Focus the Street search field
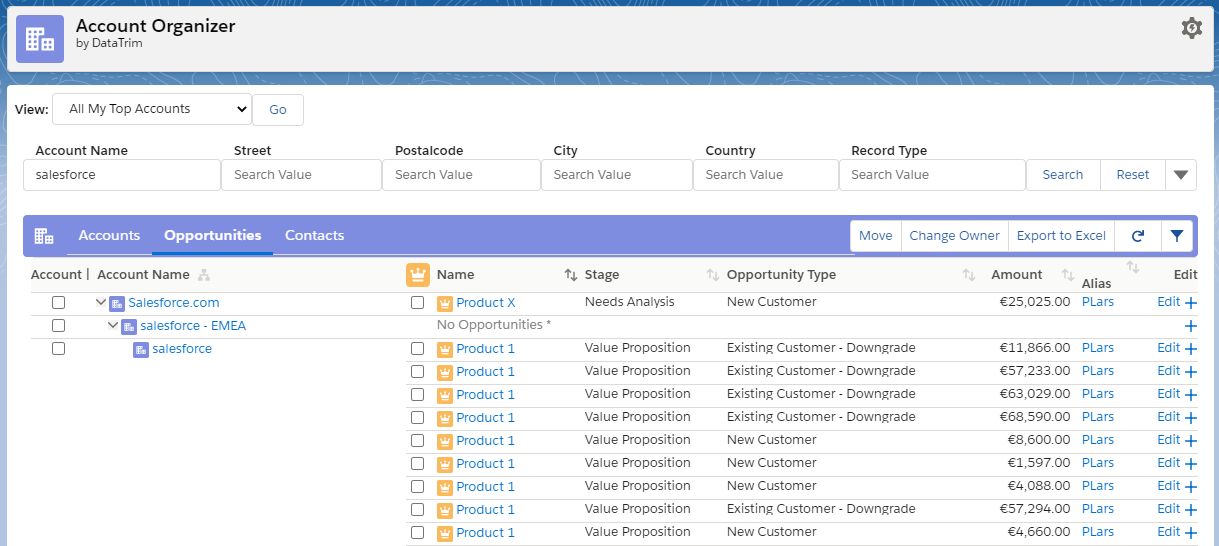This screenshot has width=1219, height=546. click(x=302, y=174)
